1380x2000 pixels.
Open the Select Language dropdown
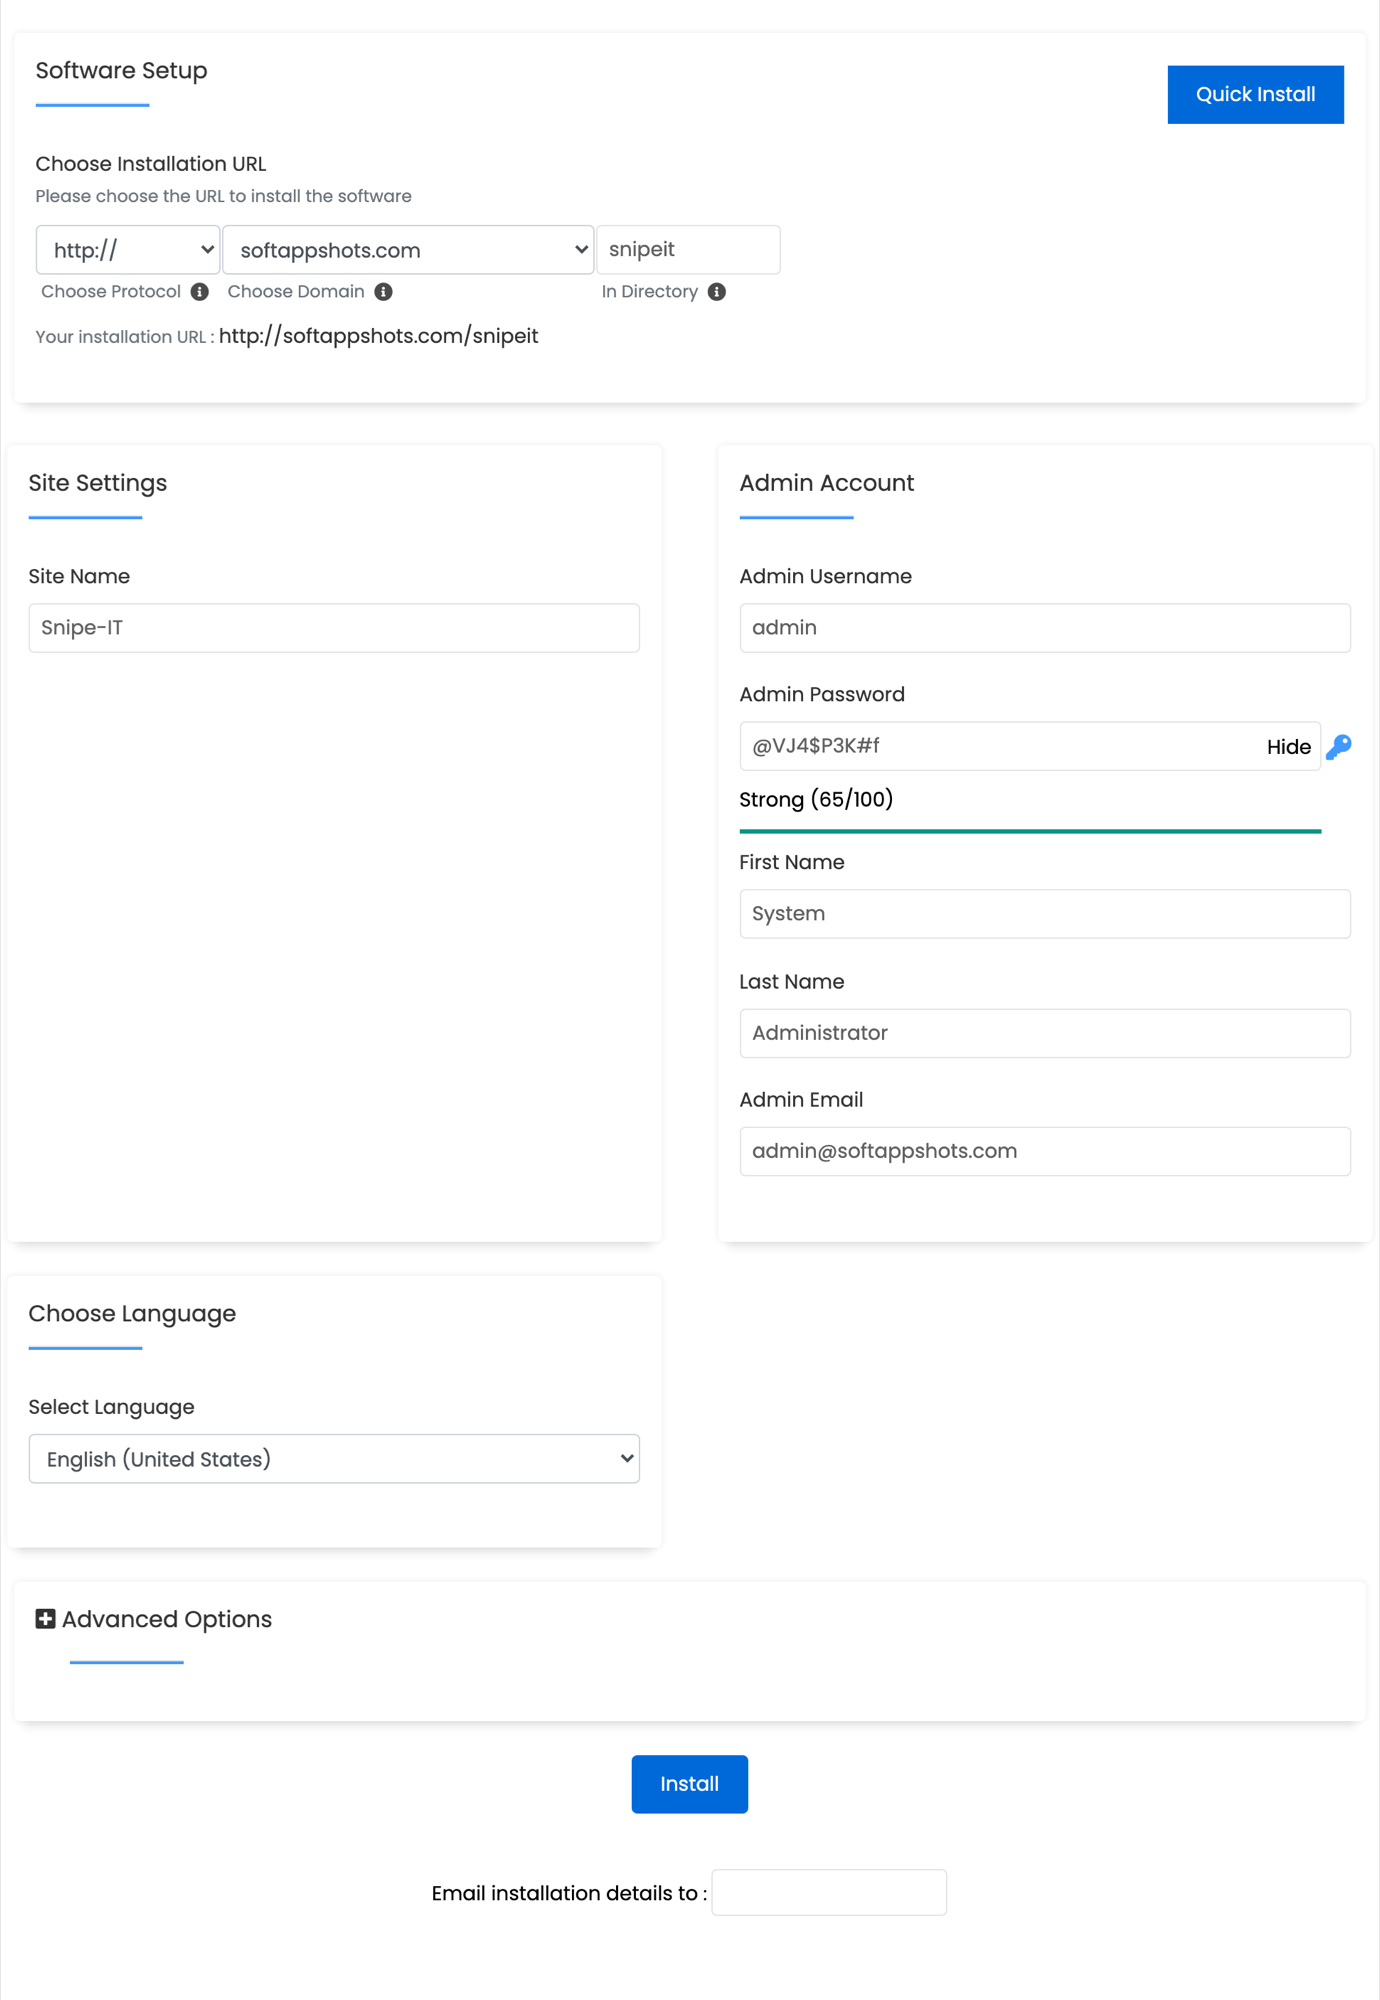334,1459
